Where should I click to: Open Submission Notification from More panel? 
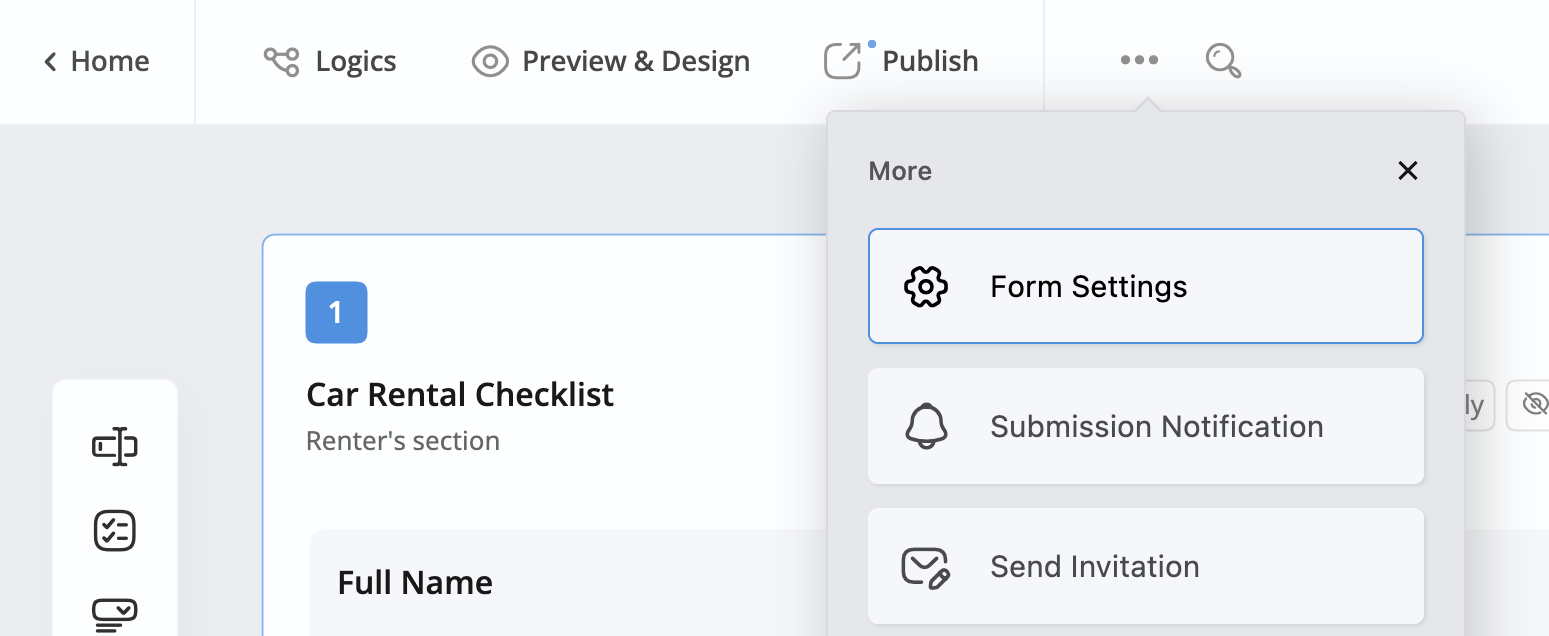pos(1156,427)
